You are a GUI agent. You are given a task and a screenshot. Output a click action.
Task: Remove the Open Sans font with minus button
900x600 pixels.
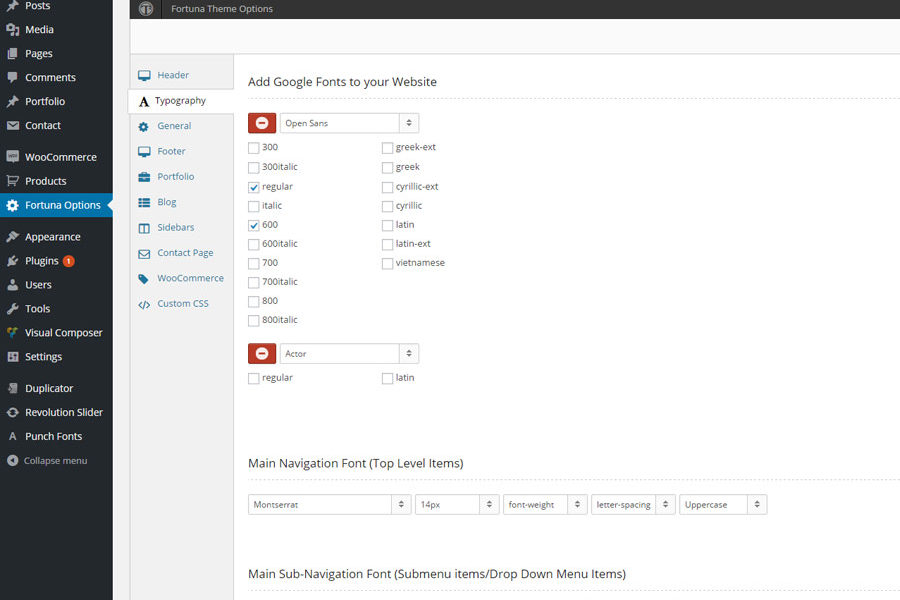[262, 123]
